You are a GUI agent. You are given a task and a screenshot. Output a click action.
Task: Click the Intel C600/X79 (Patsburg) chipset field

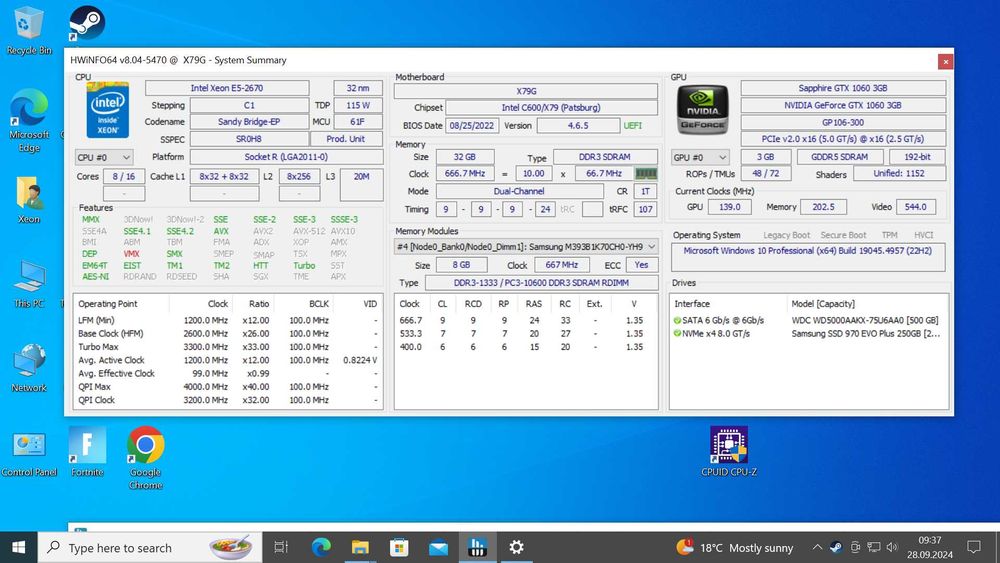[x=551, y=108]
